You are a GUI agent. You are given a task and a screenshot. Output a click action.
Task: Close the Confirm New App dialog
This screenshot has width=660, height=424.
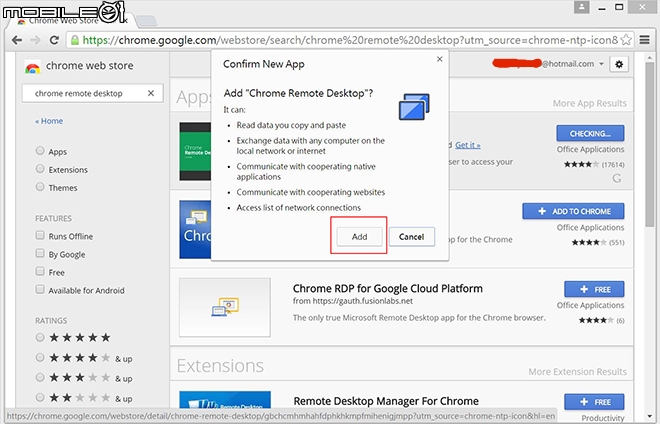click(439, 59)
